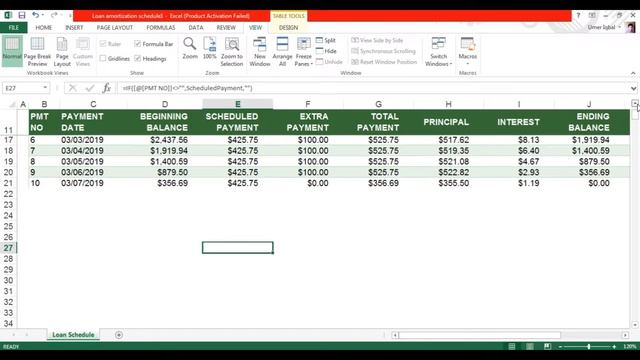The height and width of the screenshot is (360, 640).
Task: Open the FILE tab
Action: point(13,27)
